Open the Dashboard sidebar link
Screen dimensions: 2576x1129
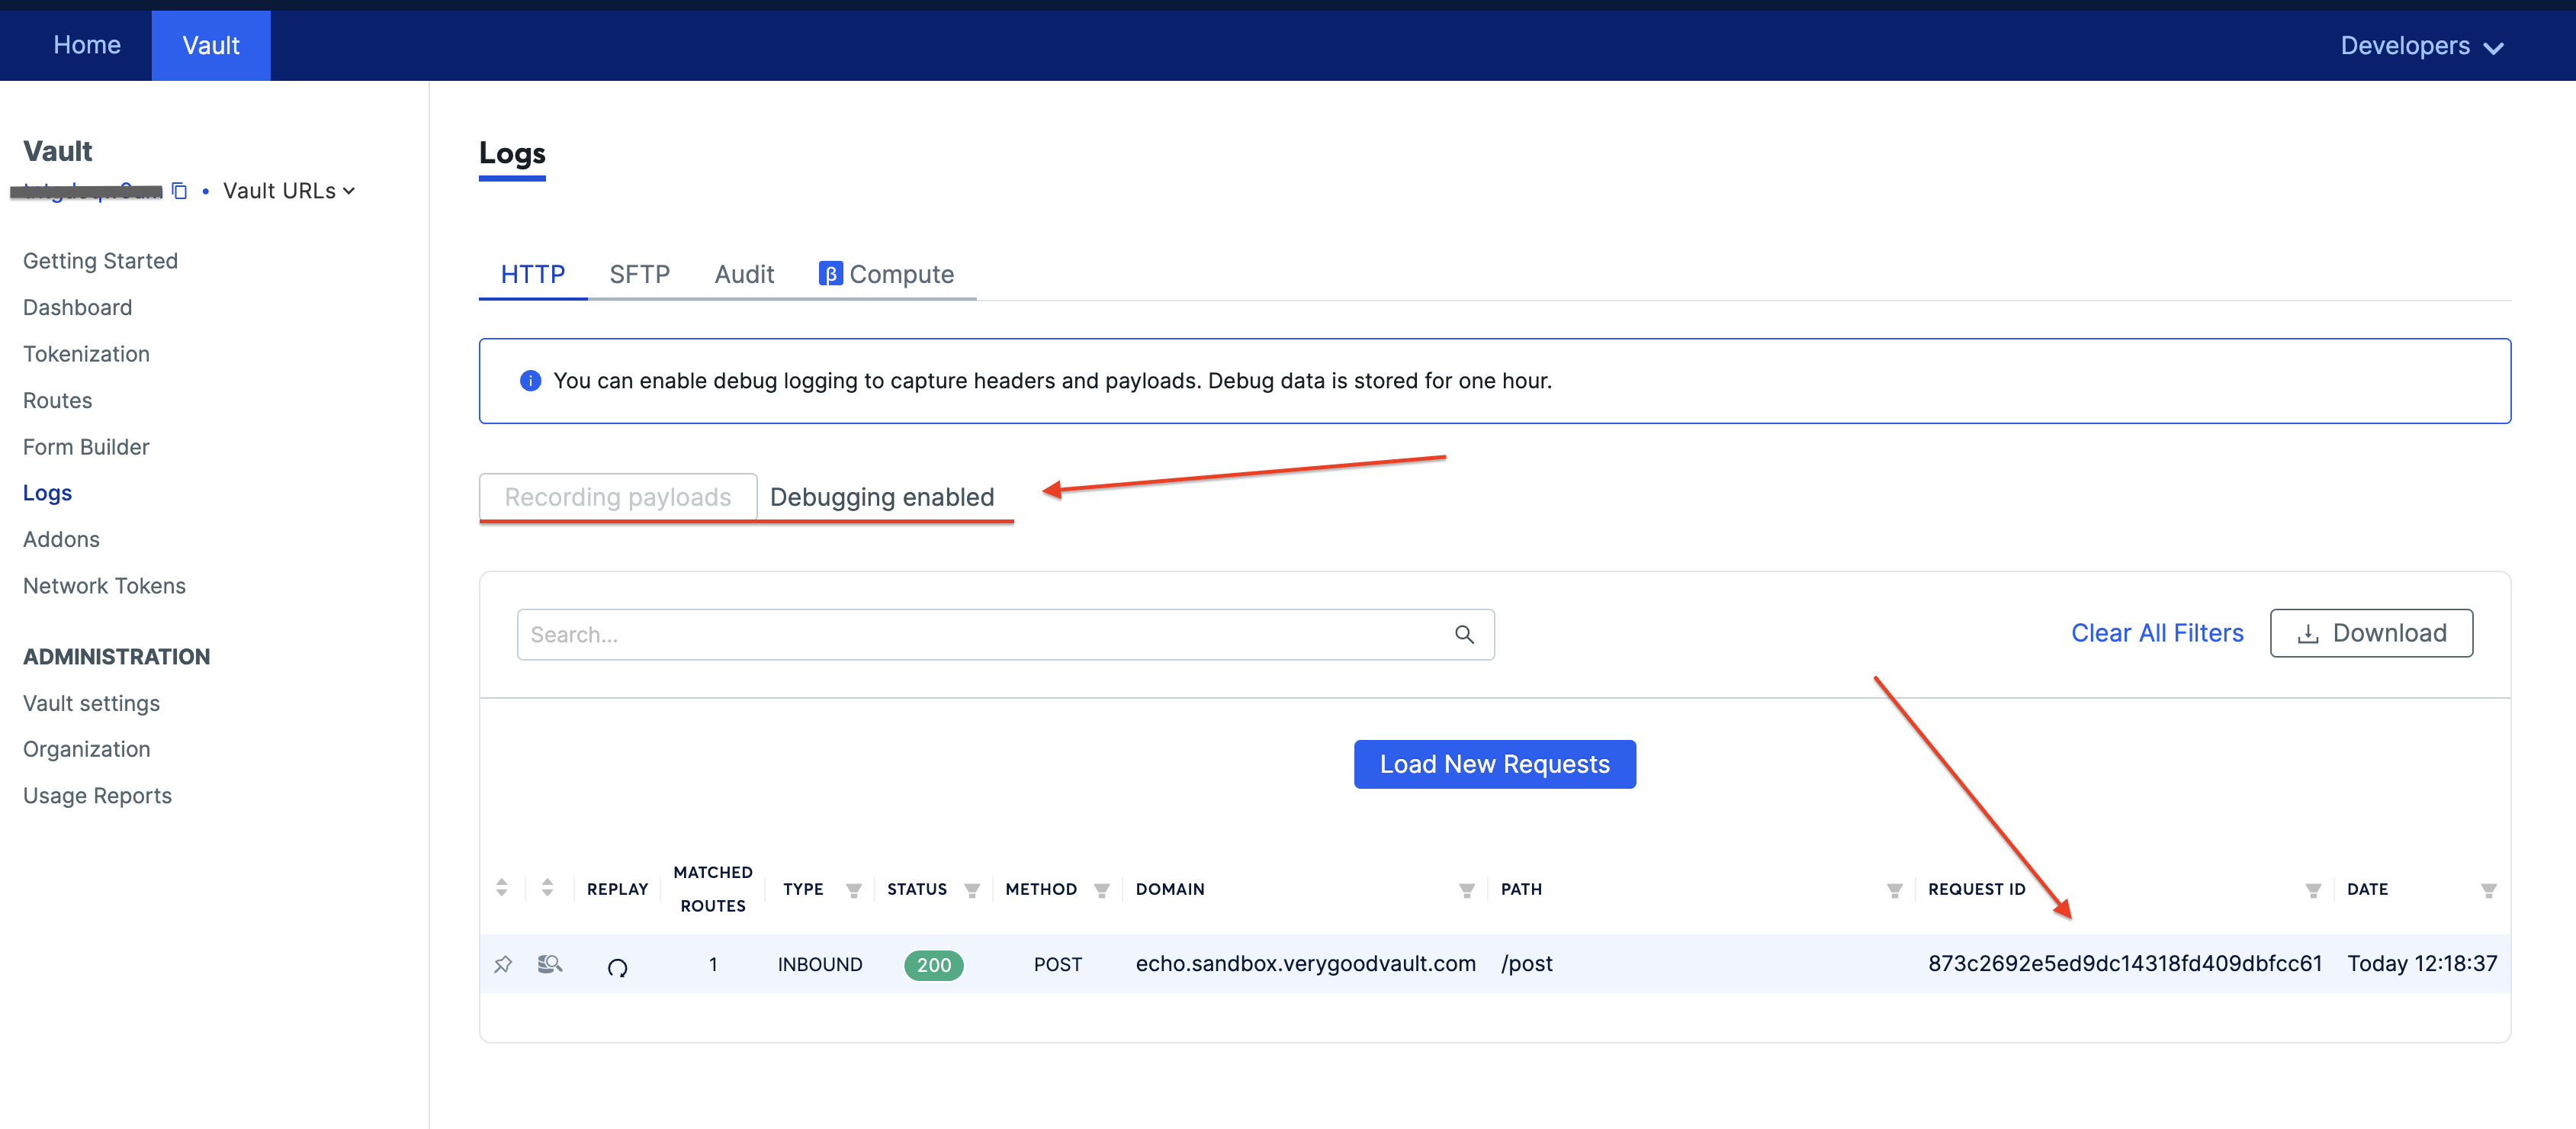point(77,307)
